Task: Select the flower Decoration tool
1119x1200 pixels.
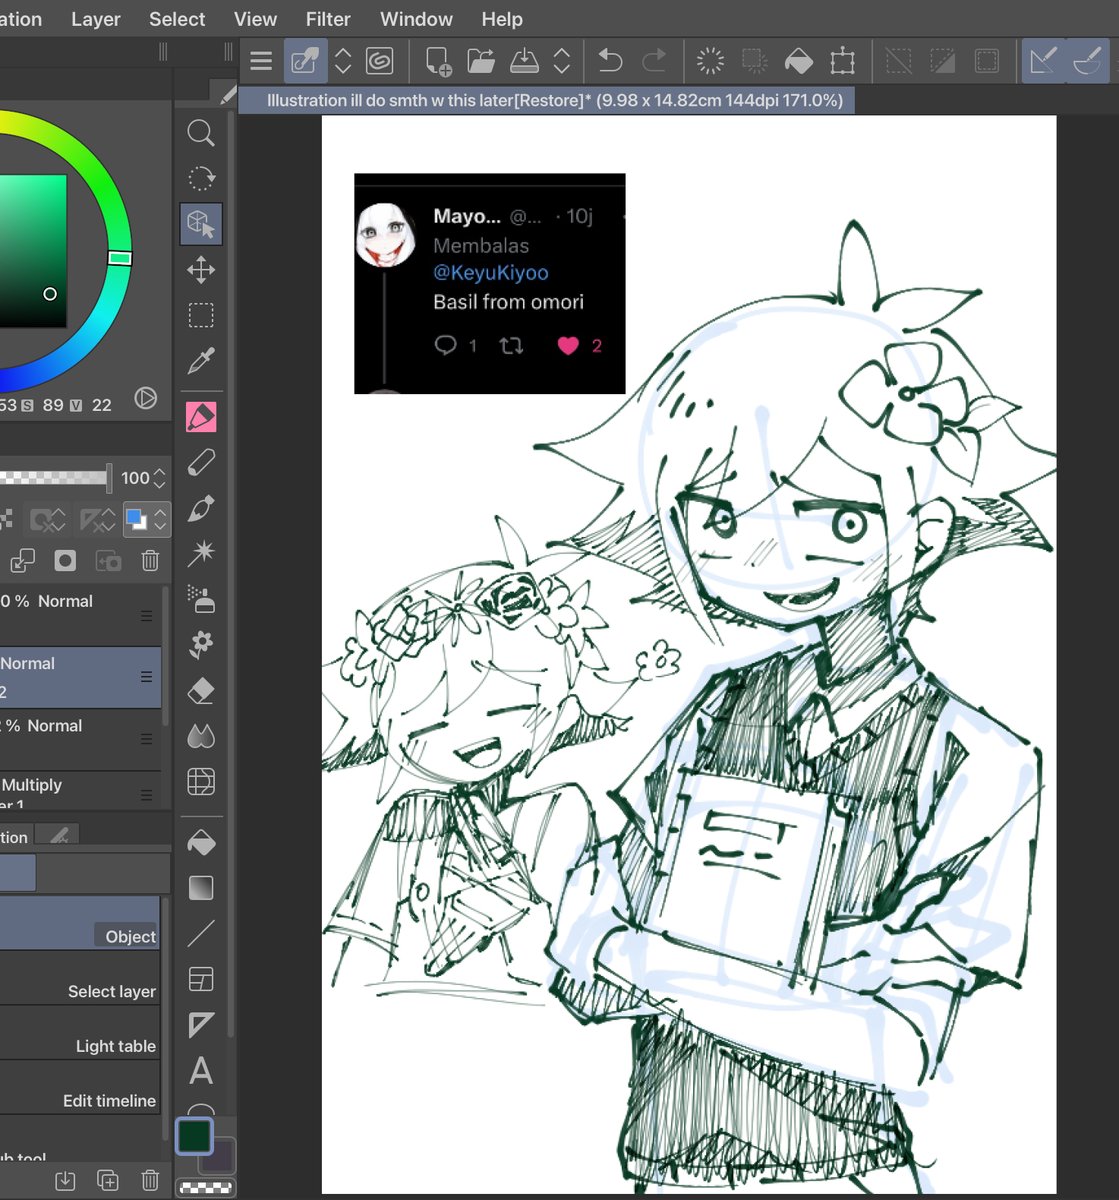Action: (201, 645)
